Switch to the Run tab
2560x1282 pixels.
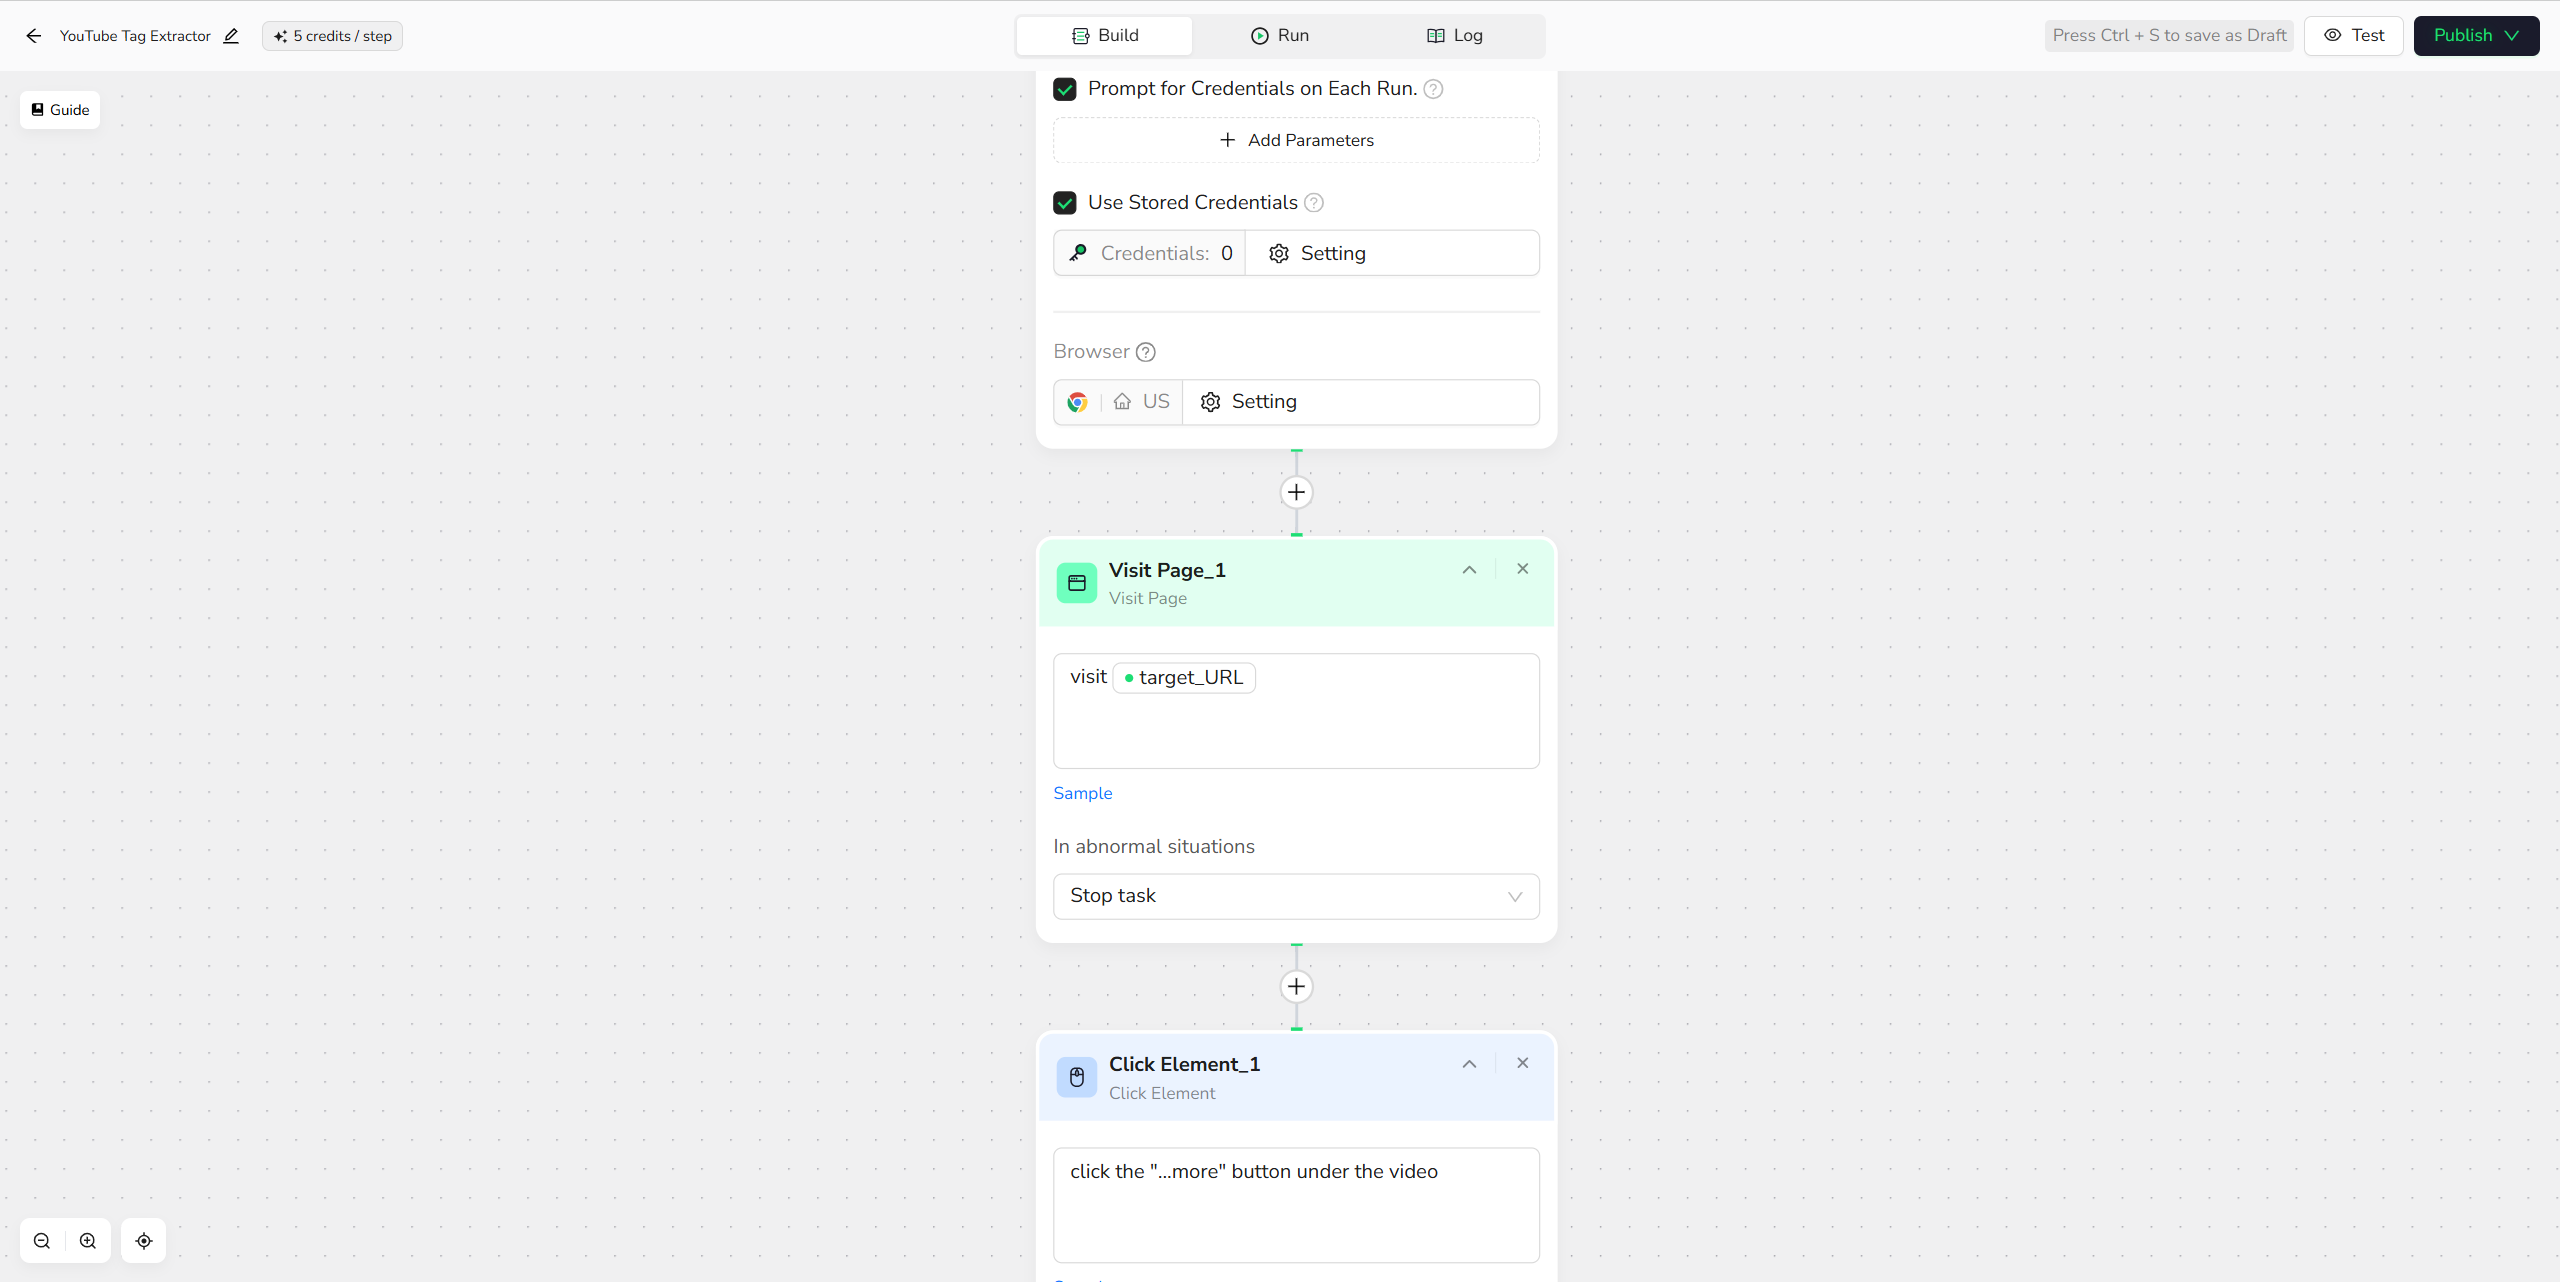(x=1280, y=36)
